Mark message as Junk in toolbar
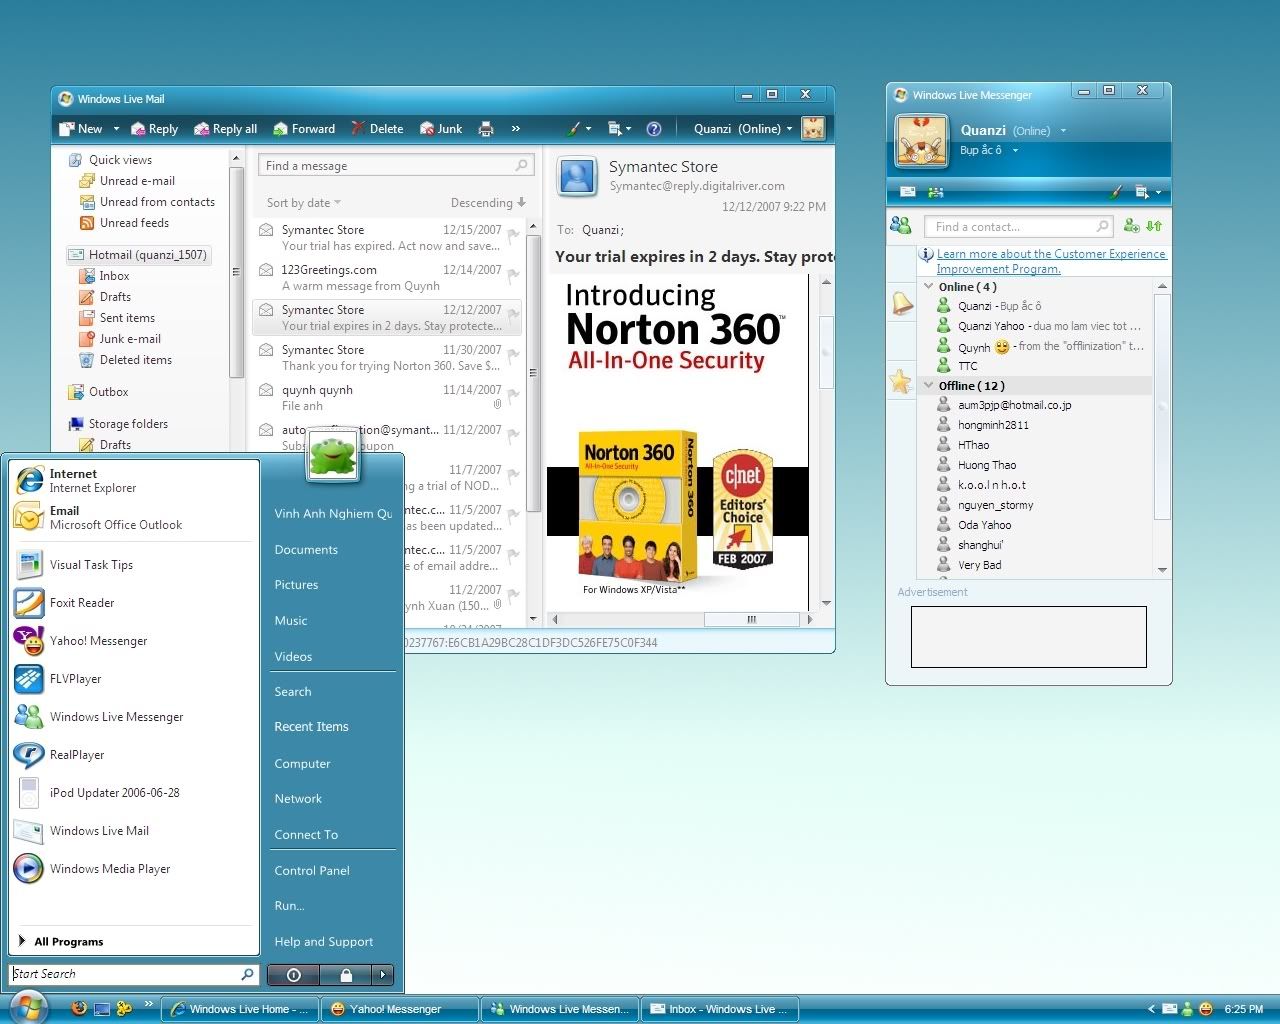 [x=441, y=129]
